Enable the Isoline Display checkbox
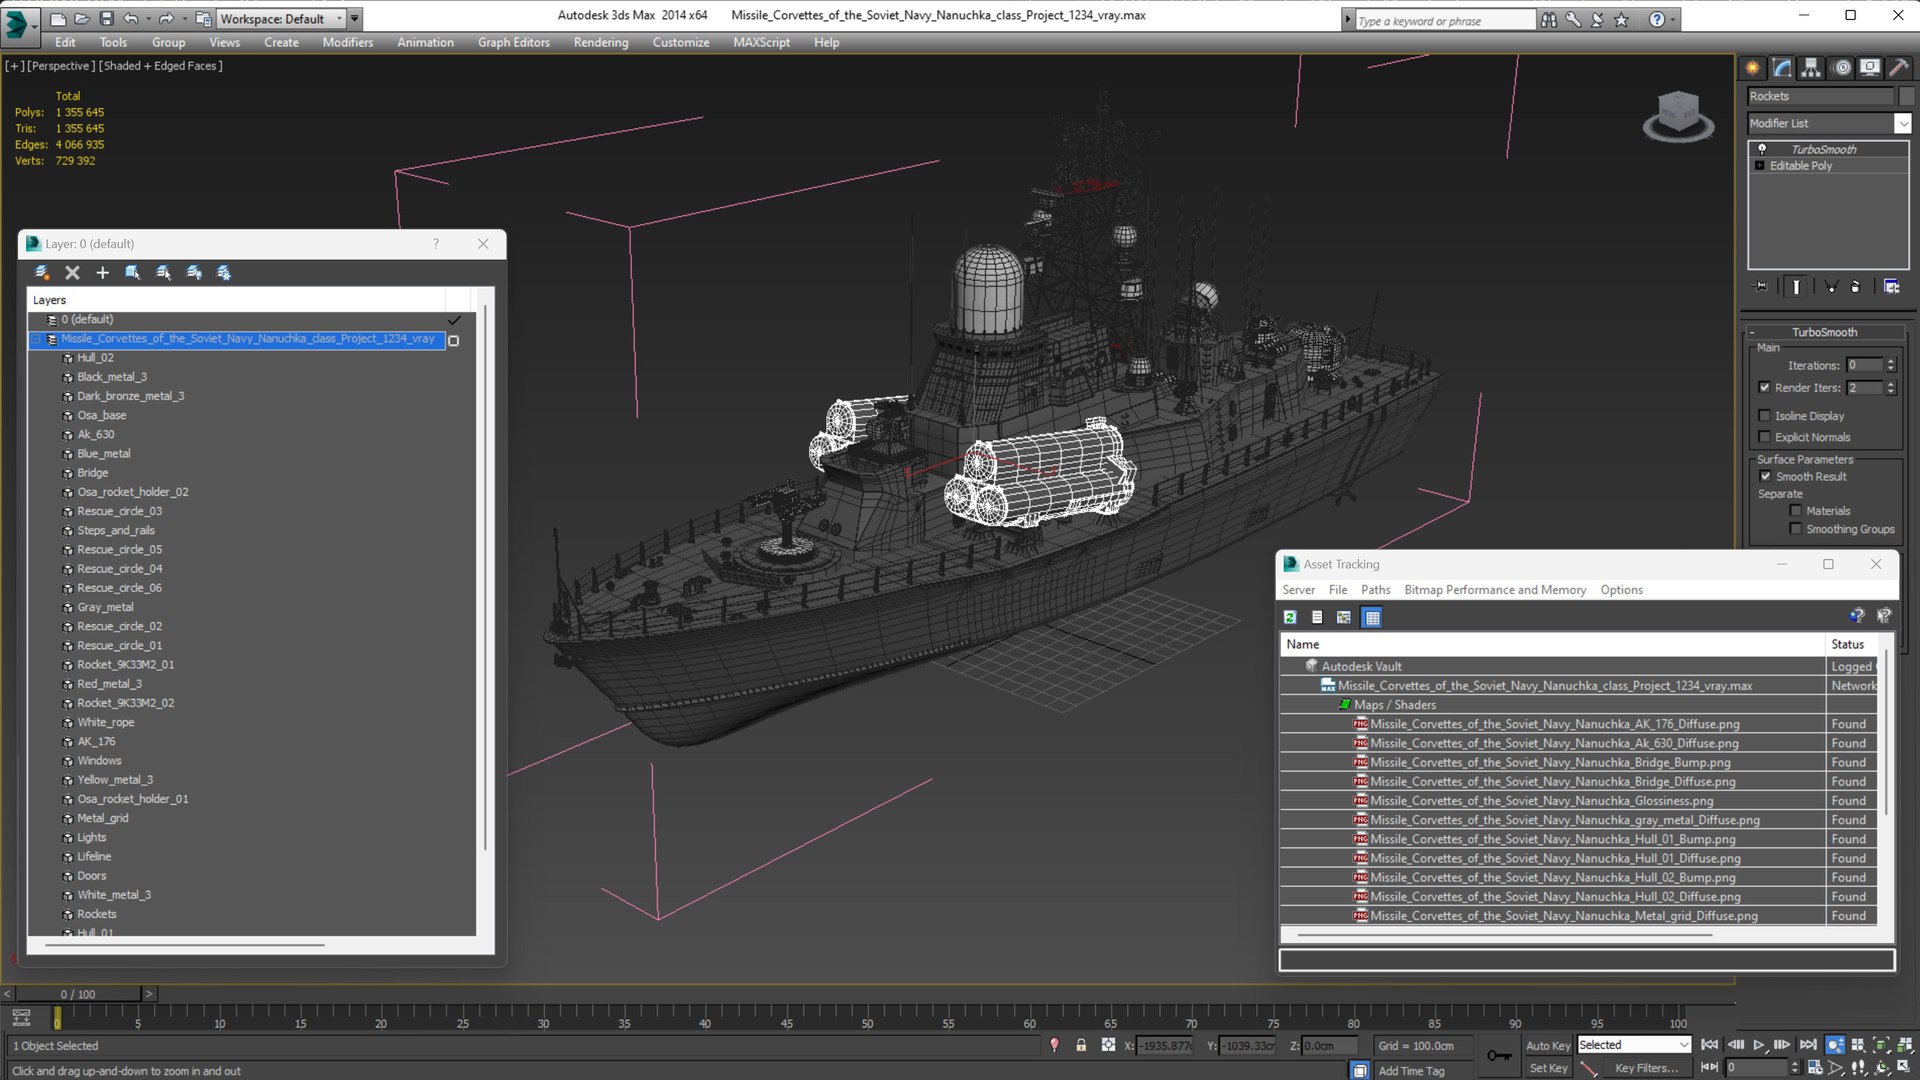Image resolution: width=1920 pixels, height=1080 pixels. [x=1765, y=416]
